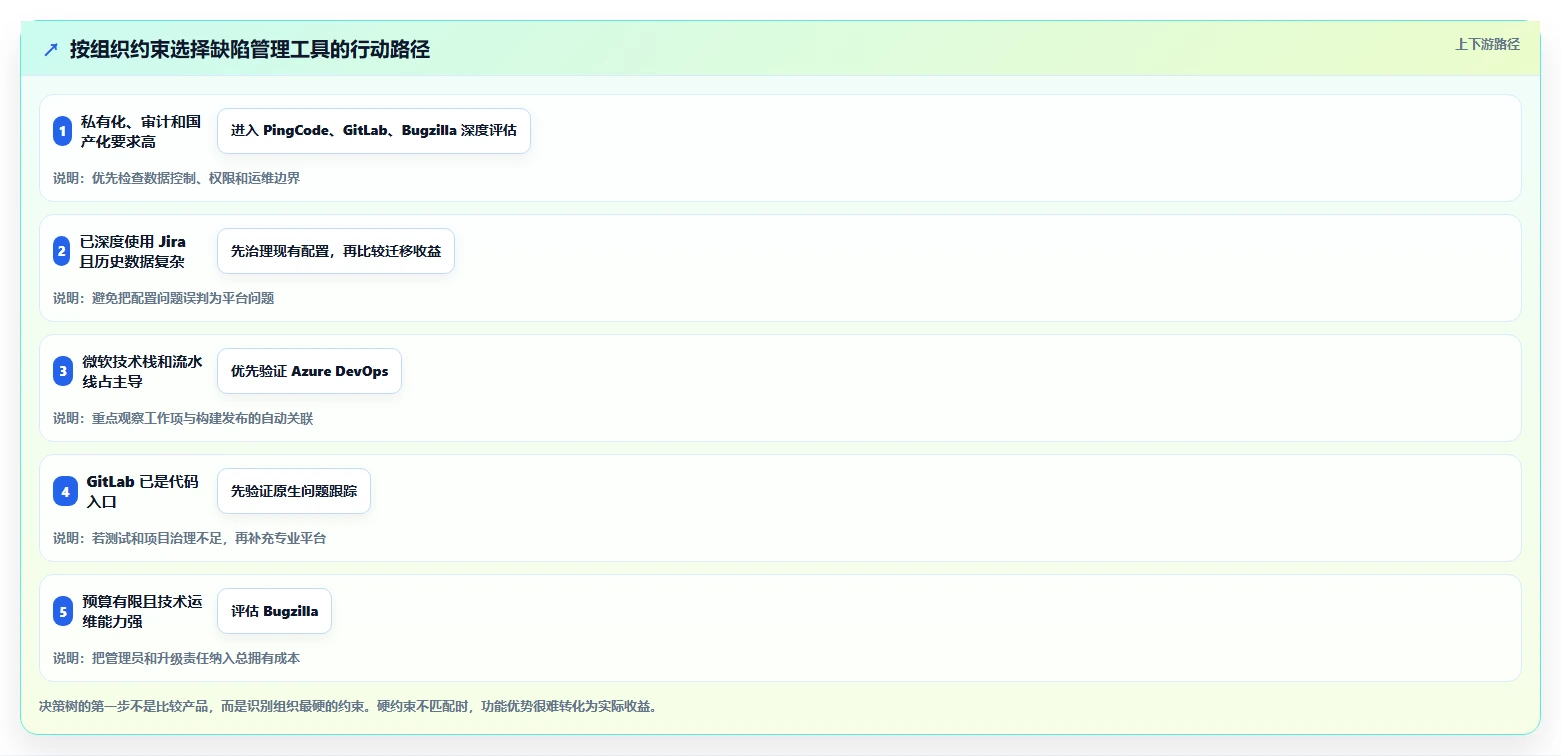Select the condition 已深度使用 Jira 且历史数据复杂

click(x=133, y=251)
